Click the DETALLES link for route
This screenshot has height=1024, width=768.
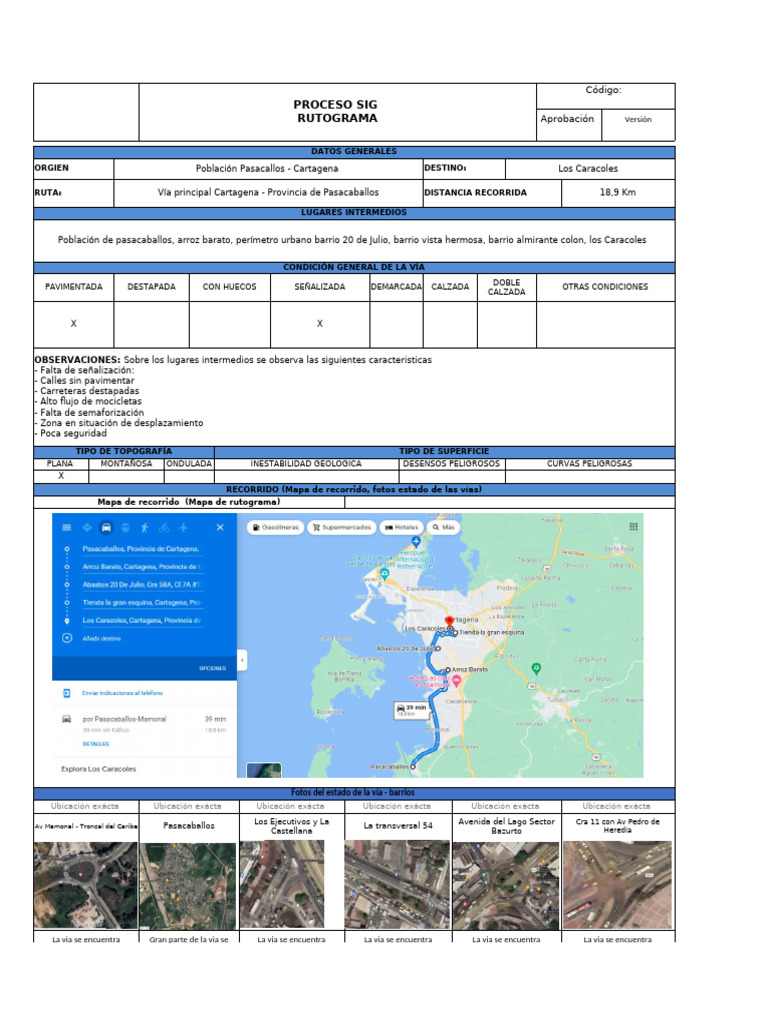tap(95, 744)
